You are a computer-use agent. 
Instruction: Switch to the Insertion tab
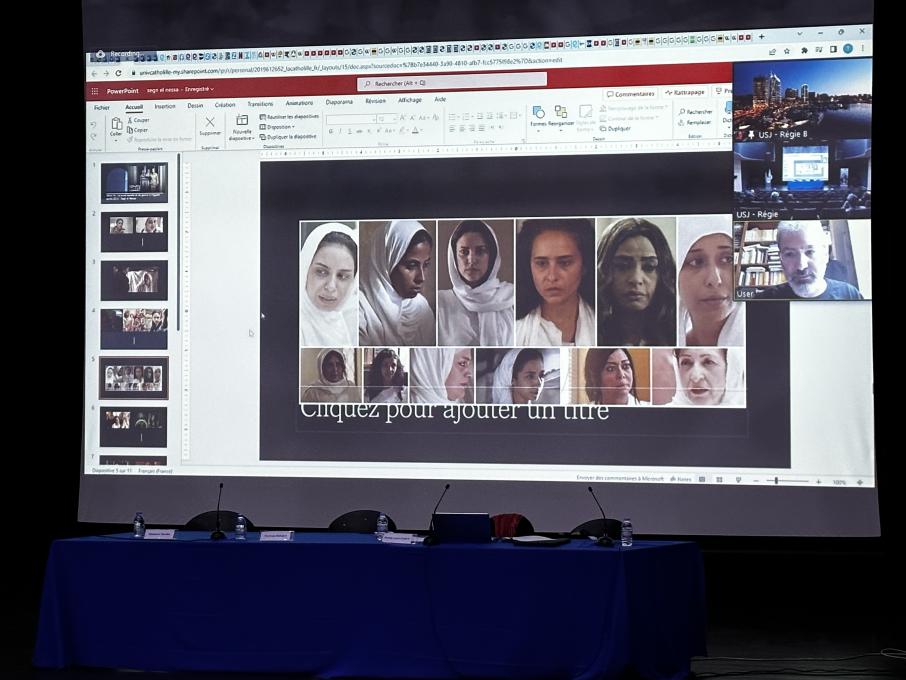click(165, 107)
